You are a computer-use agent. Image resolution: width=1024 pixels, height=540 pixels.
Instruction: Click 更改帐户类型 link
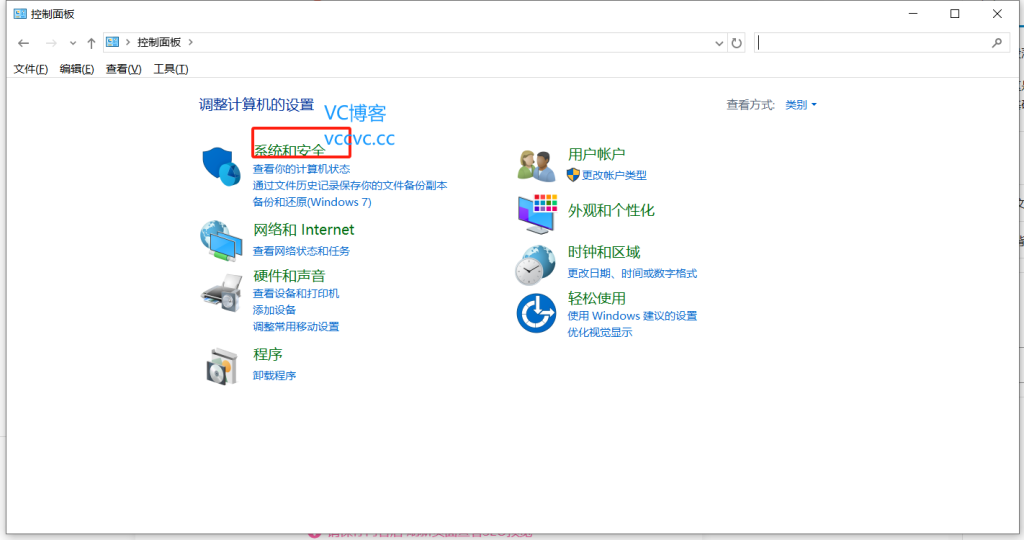pos(614,175)
